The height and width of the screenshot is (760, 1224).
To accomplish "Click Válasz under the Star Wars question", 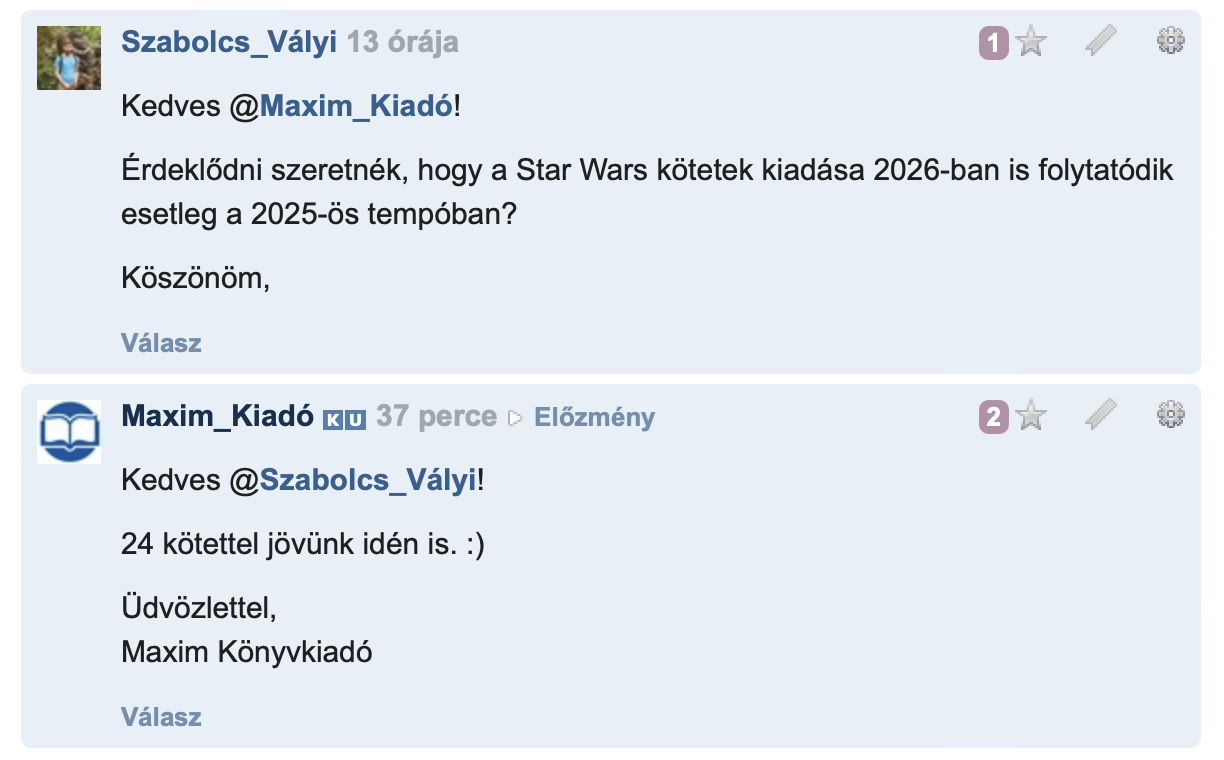I will (161, 343).
